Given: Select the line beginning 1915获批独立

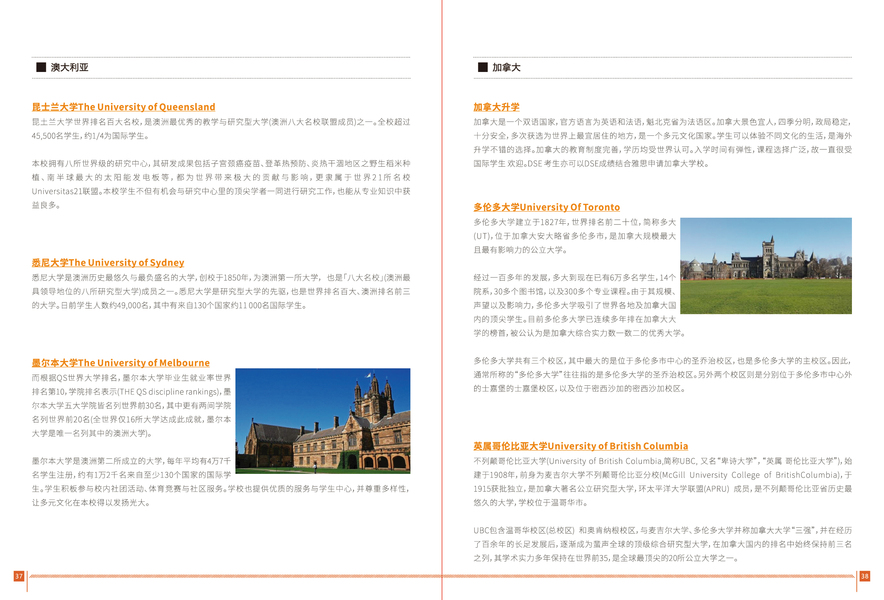Looking at the screenshot, I should pyautogui.click(x=662, y=489).
